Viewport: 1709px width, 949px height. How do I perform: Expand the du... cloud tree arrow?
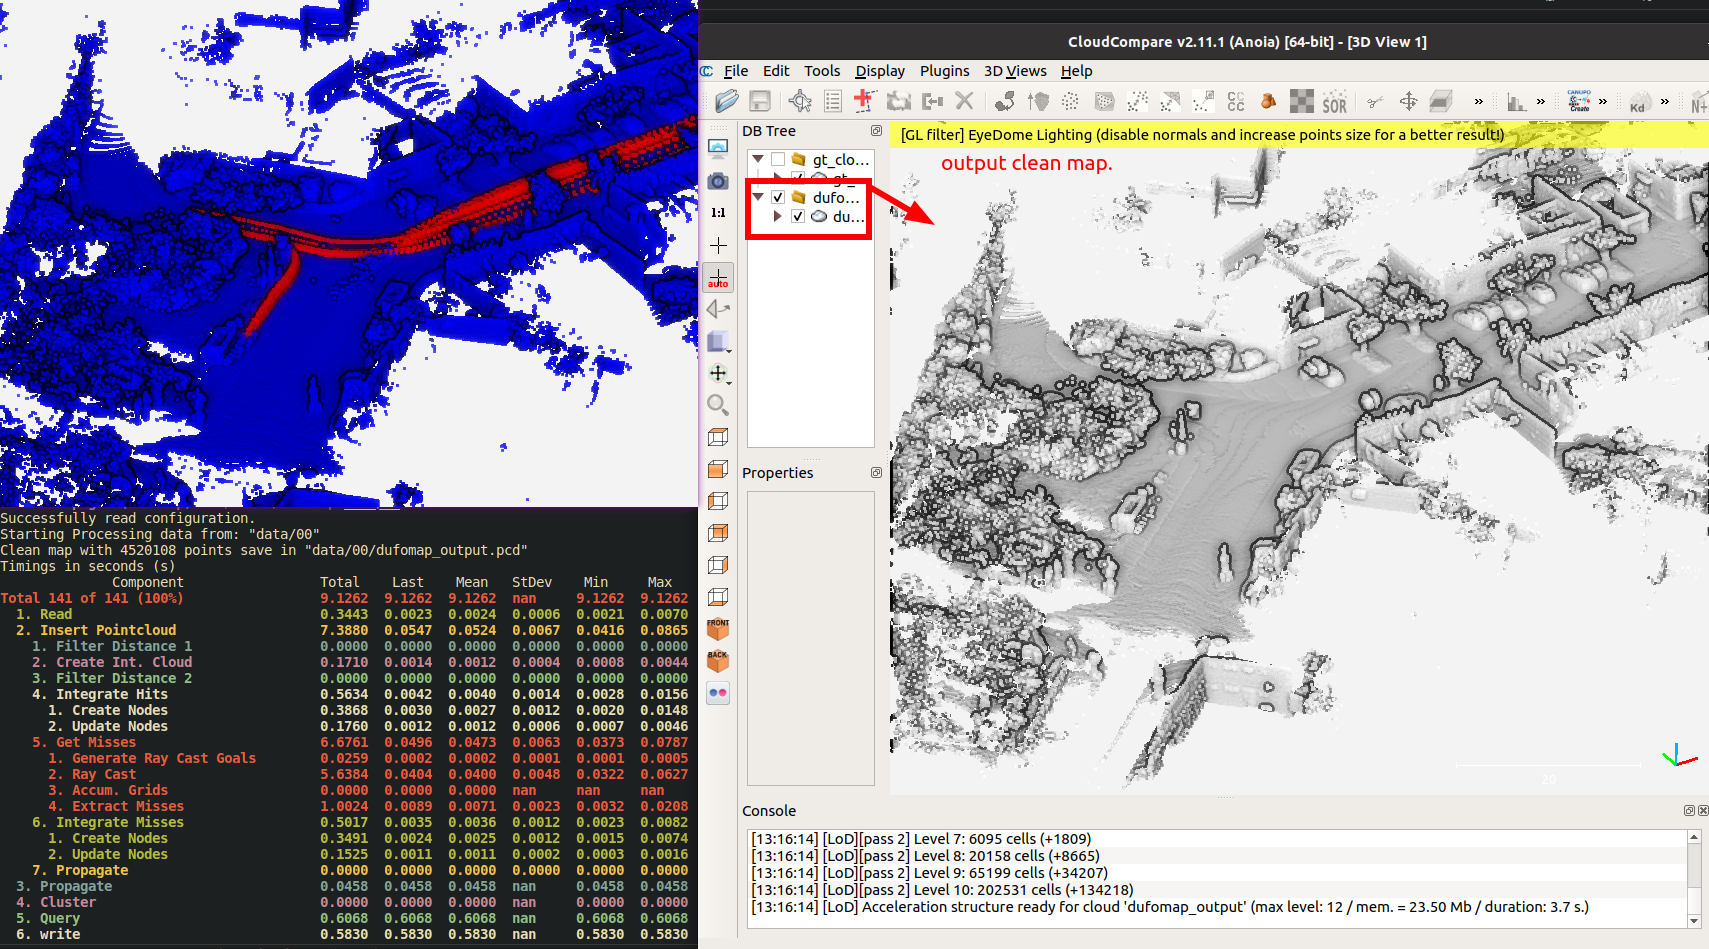[777, 216]
